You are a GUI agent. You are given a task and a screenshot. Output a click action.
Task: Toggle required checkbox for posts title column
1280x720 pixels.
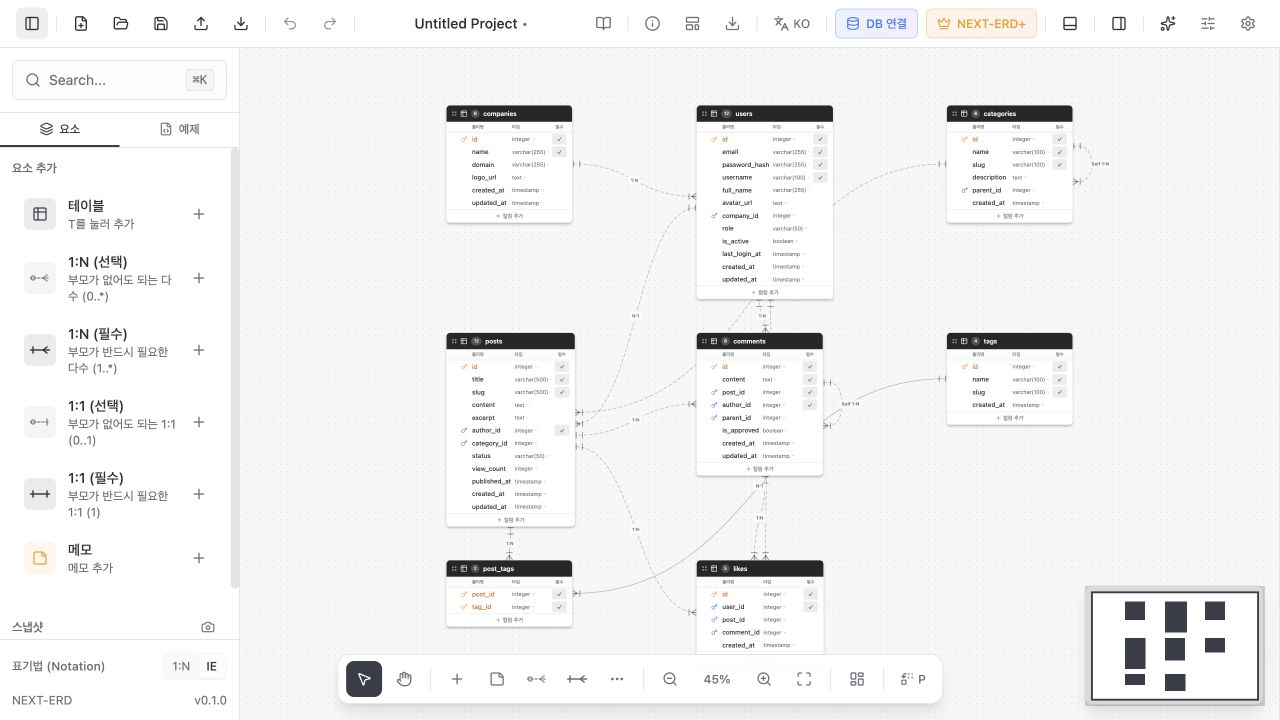pyautogui.click(x=562, y=380)
